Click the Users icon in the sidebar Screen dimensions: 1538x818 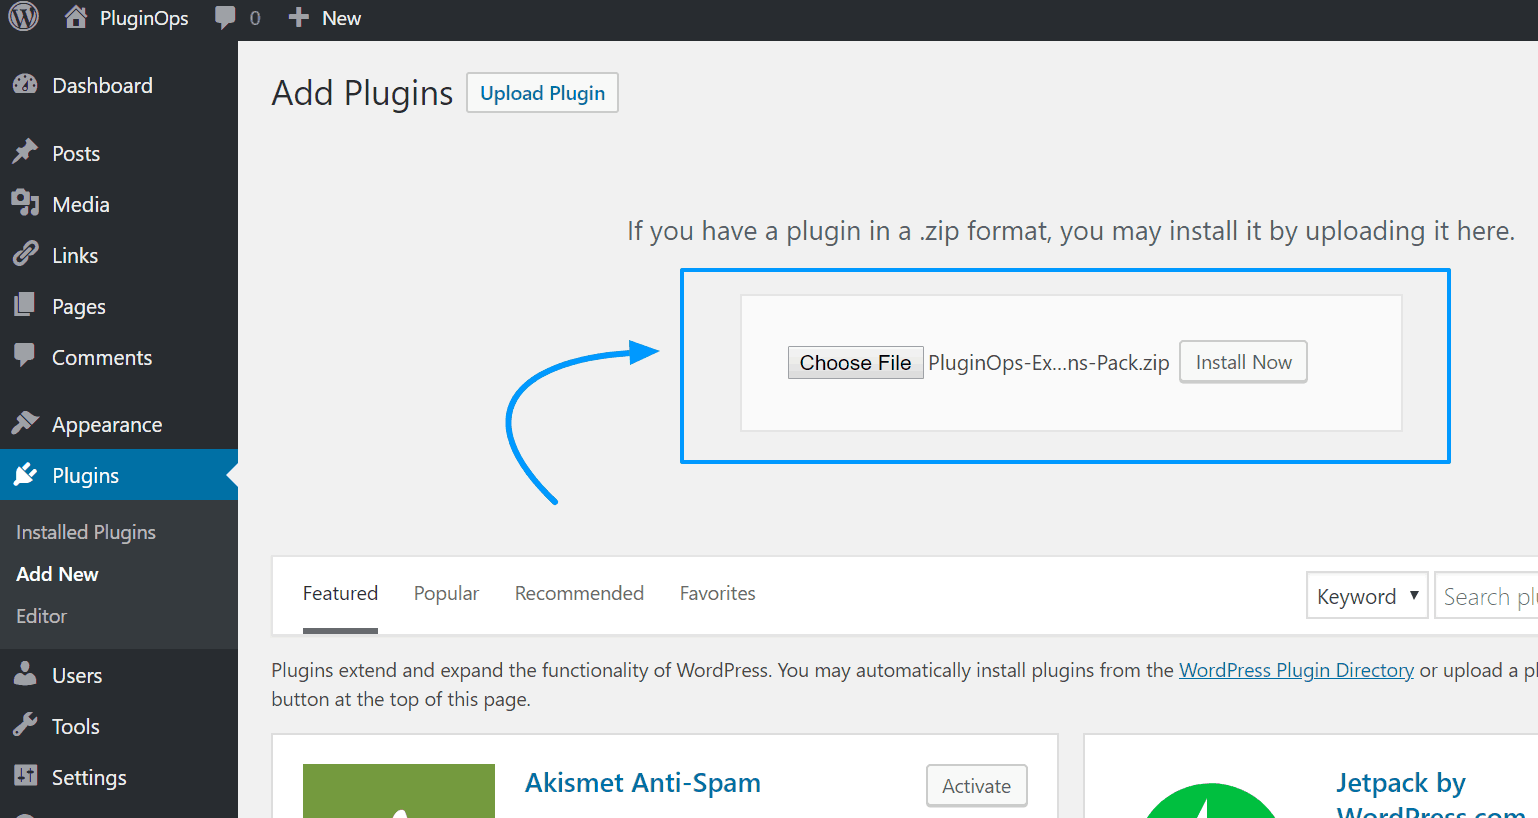pyautogui.click(x=26, y=674)
